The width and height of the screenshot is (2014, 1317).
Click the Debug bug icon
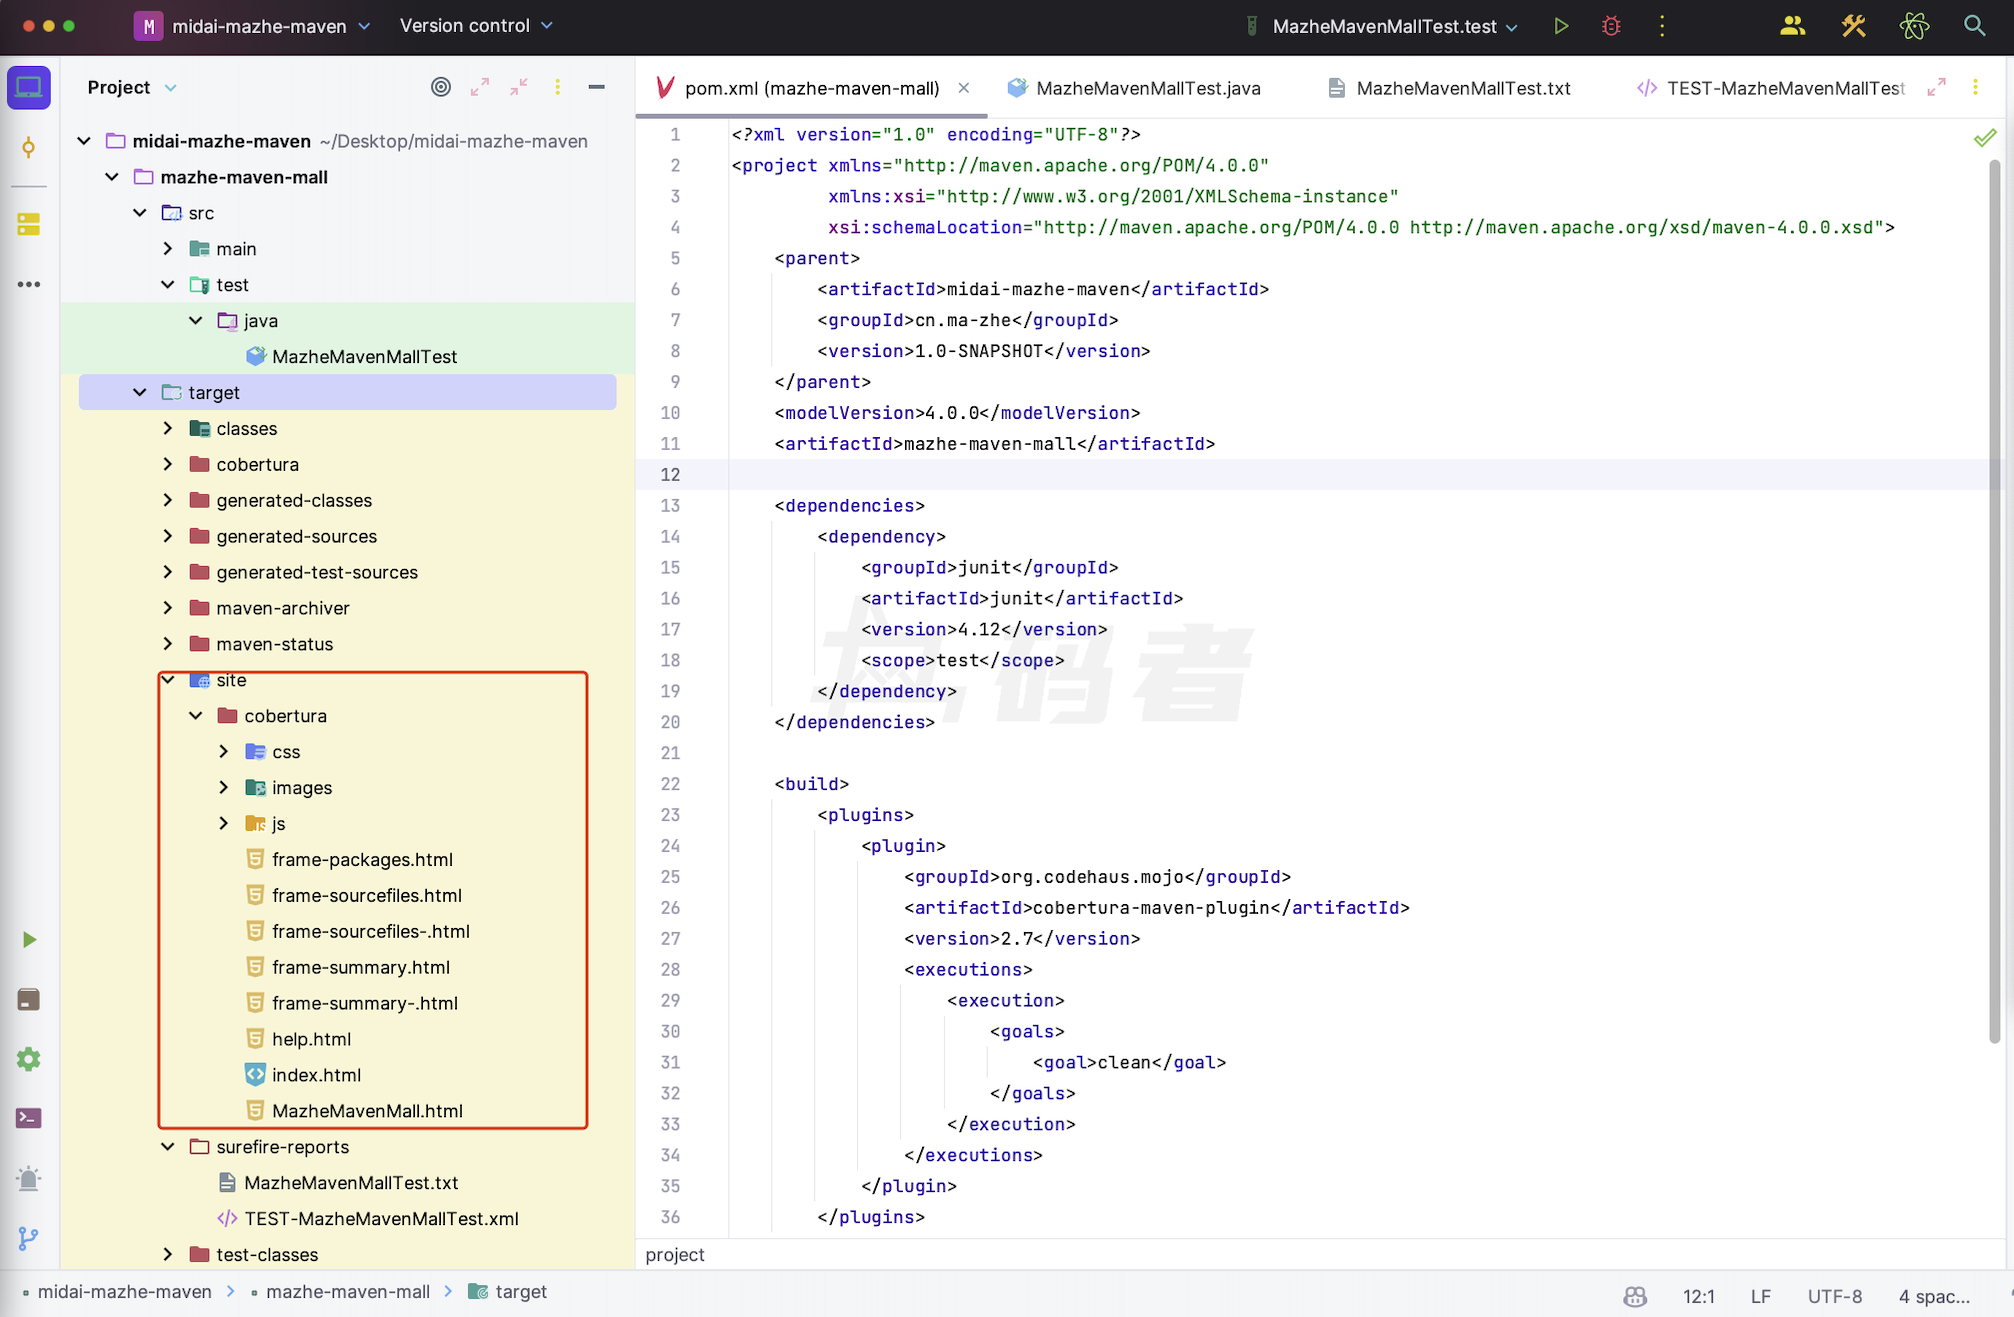pos(1610,26)
